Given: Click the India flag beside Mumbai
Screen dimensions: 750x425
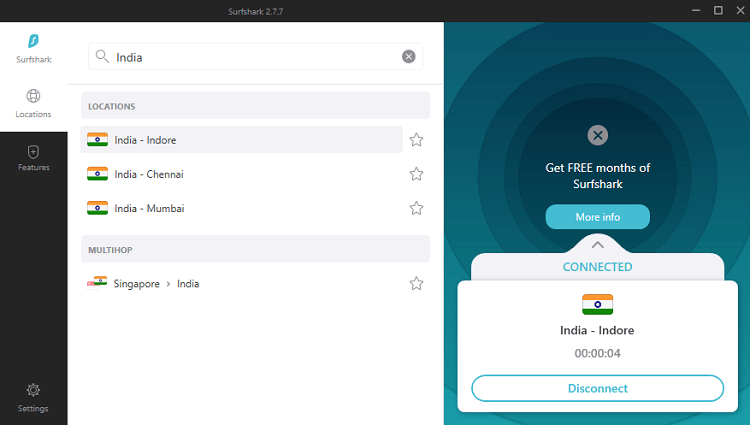Looking at the screenshot, I should coord(97,208).
